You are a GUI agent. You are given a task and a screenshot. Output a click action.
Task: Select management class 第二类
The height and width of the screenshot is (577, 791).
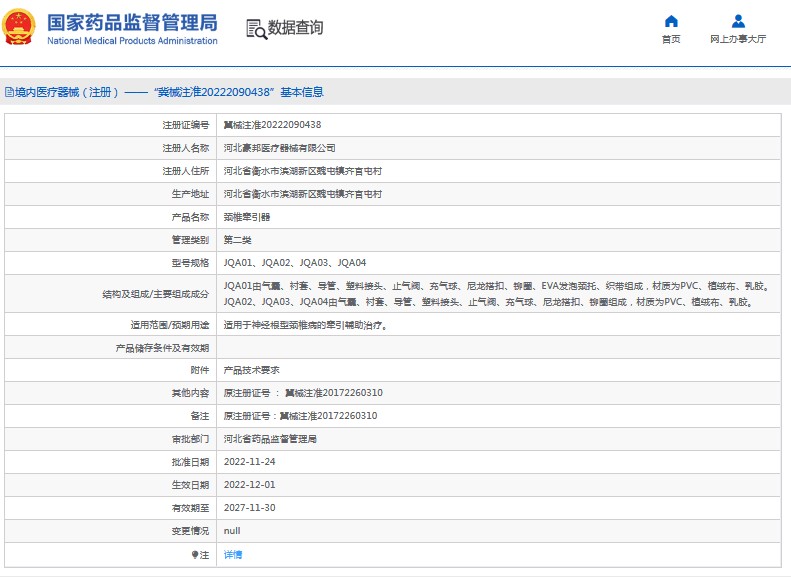[238, 240]
